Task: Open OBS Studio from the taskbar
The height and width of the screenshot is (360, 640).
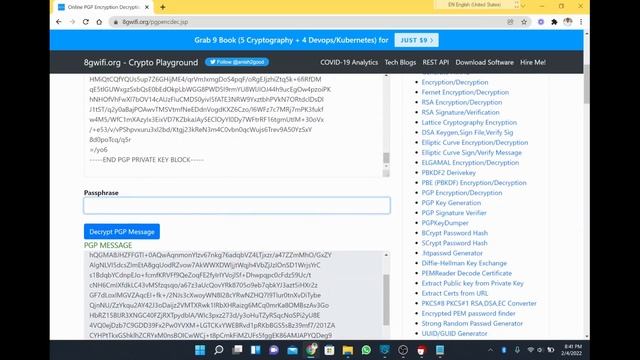Action: (403, 350)
